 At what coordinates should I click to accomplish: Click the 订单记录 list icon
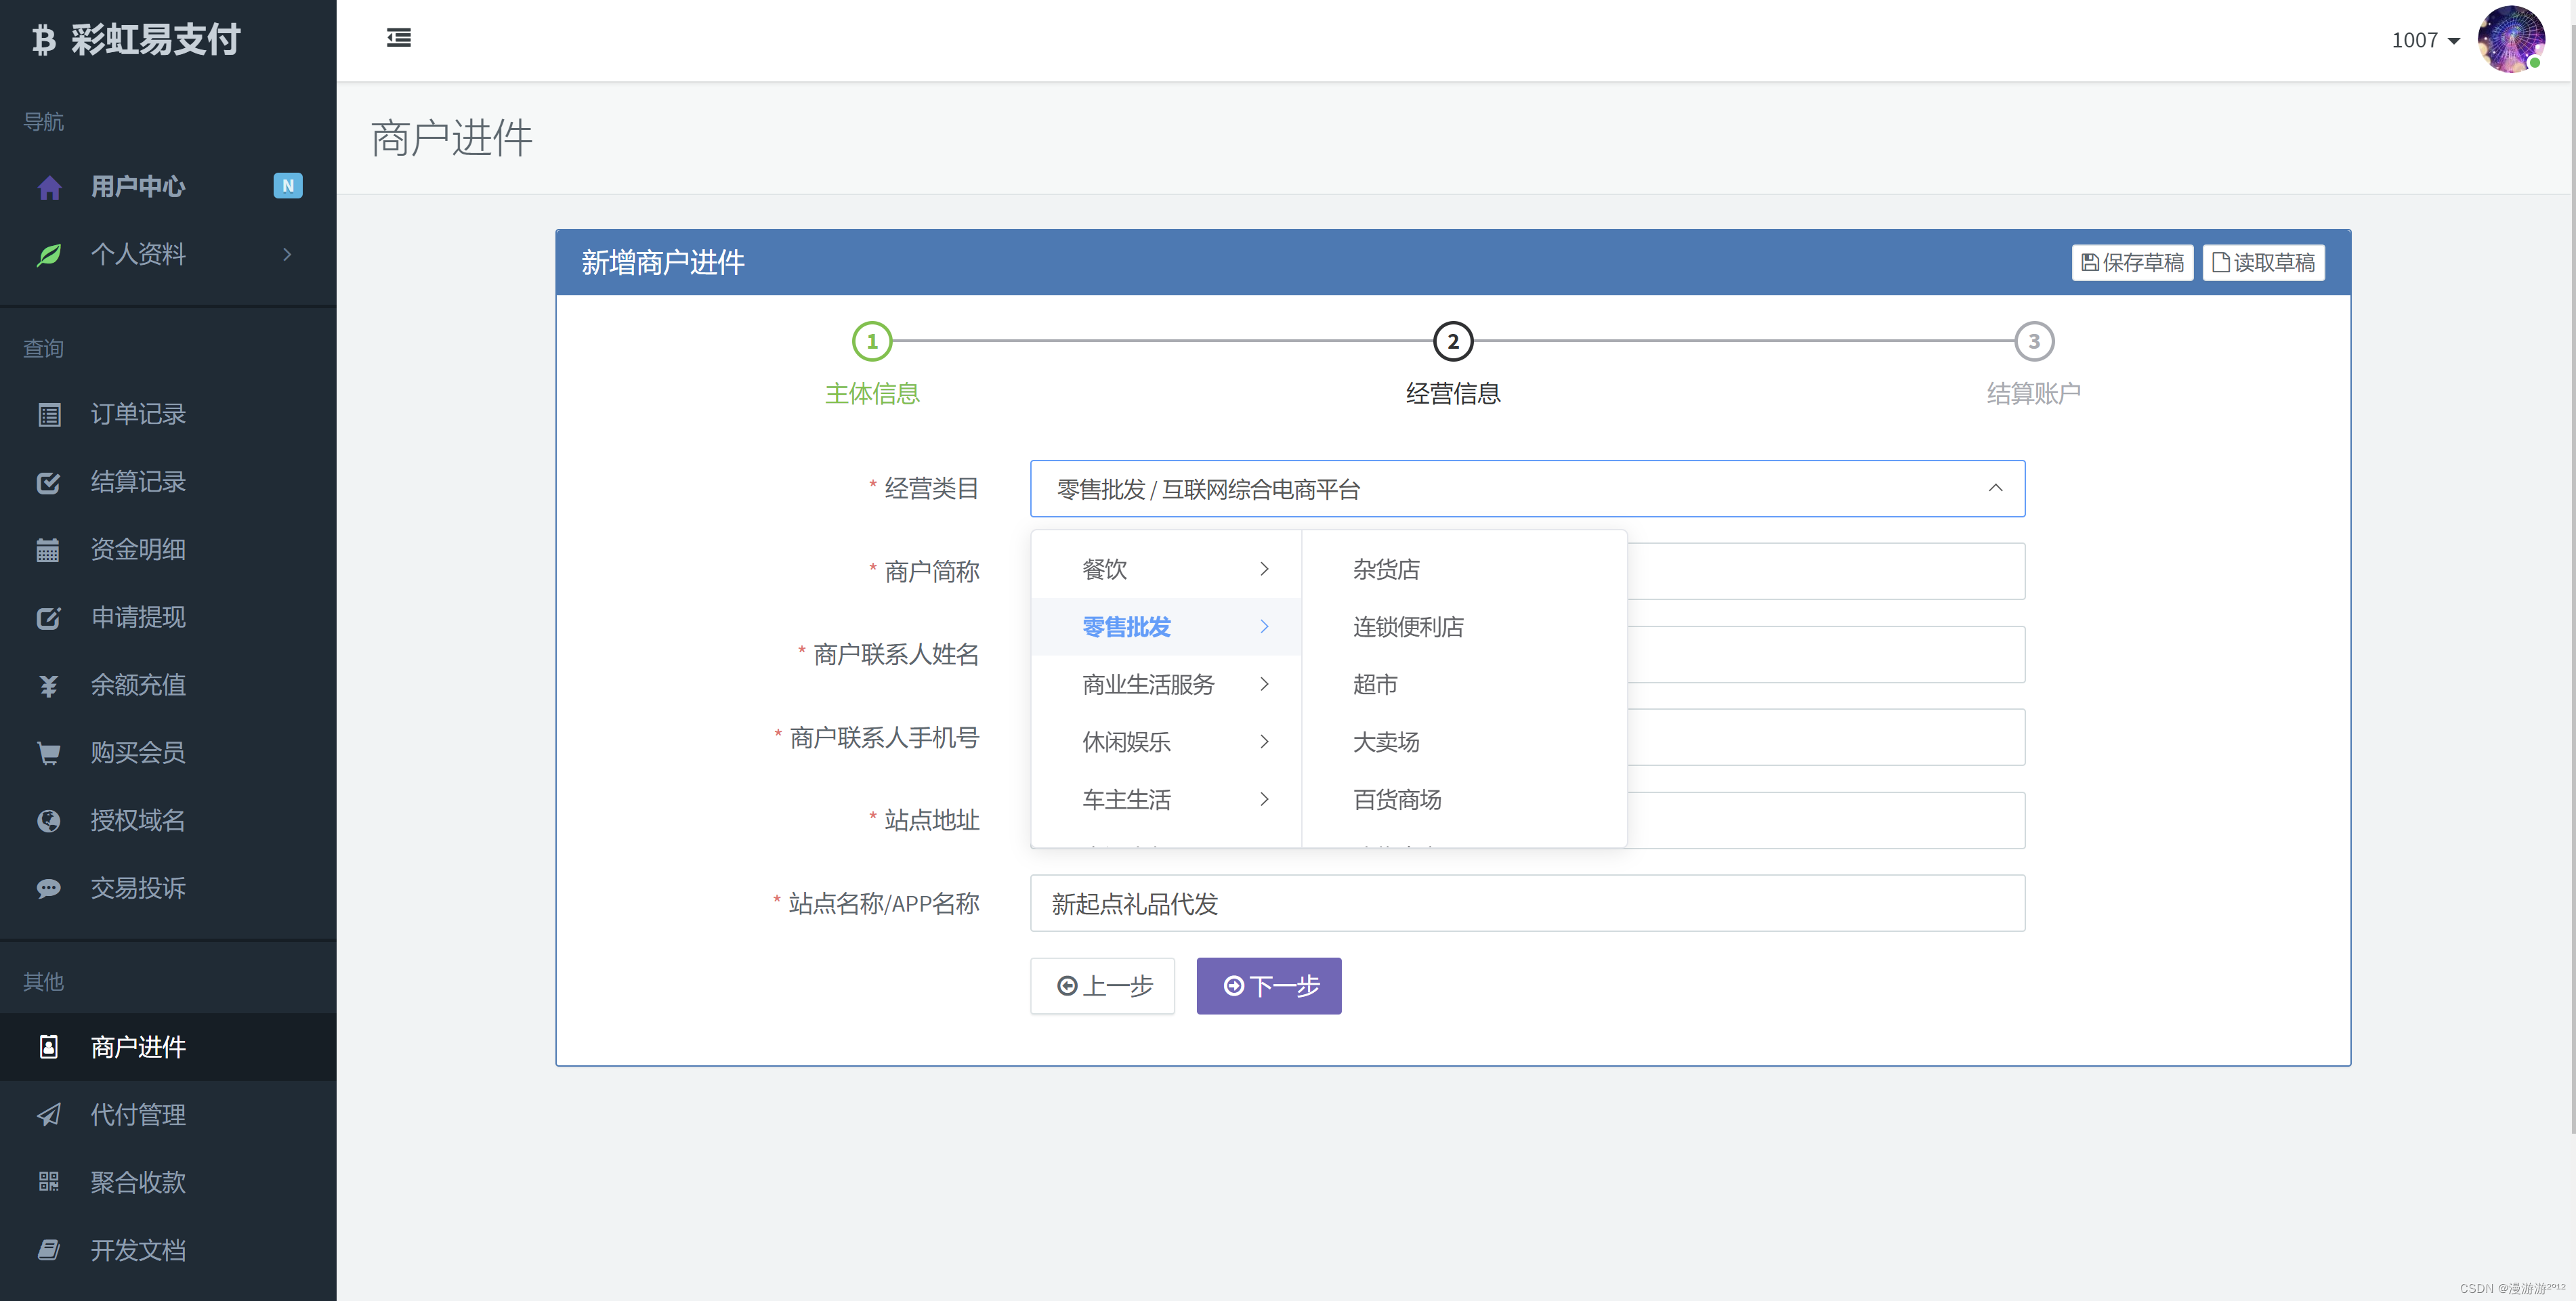click(49, 415)
